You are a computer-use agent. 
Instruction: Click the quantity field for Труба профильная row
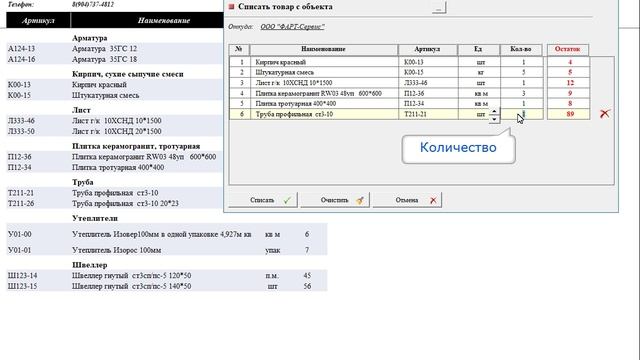coord(522,114)
